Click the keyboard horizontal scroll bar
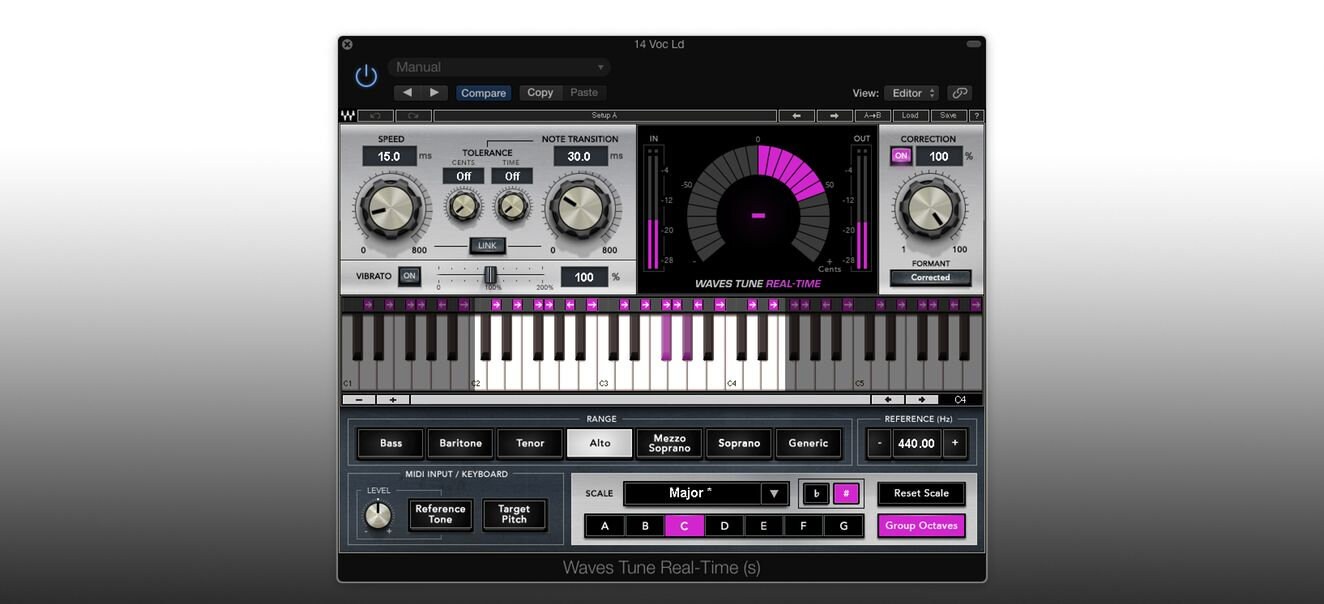The image size is (1324, 604). (640, 399)
